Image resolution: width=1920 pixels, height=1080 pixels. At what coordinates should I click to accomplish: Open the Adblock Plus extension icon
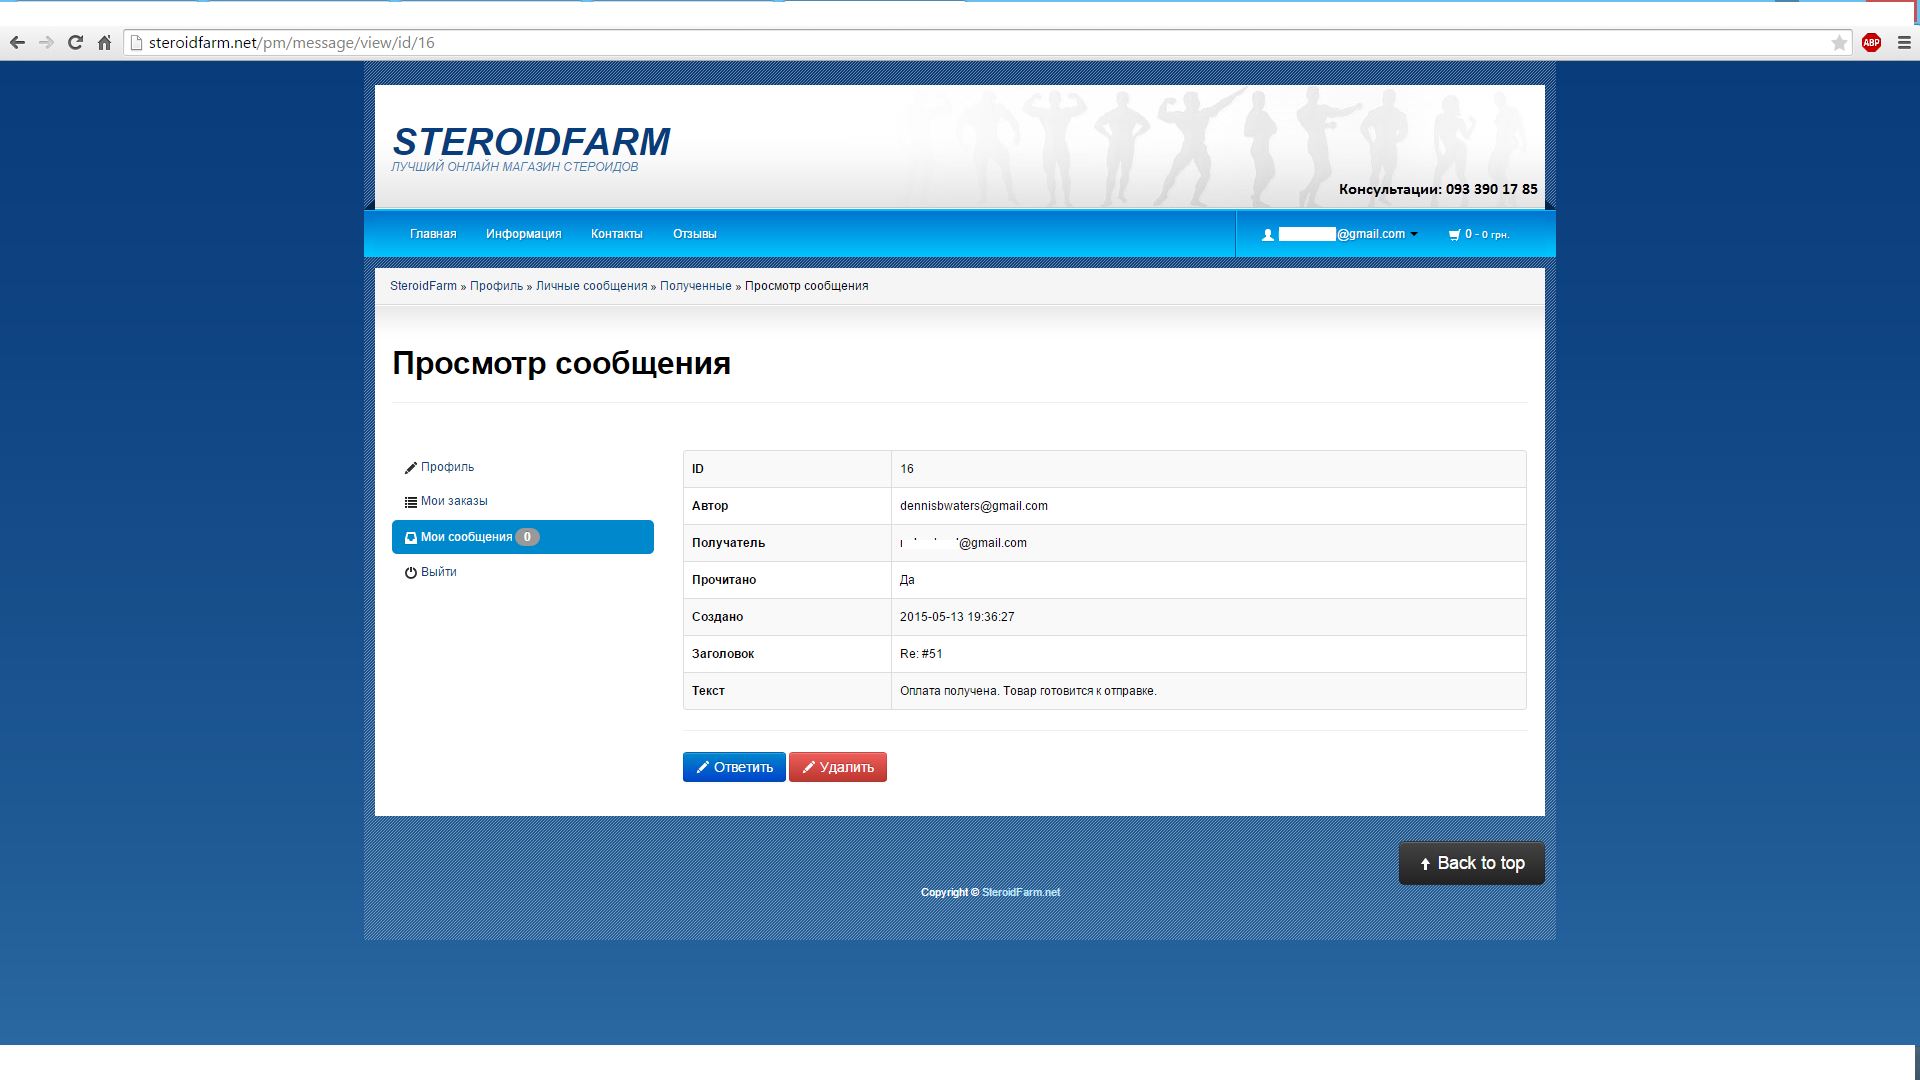1871,42
